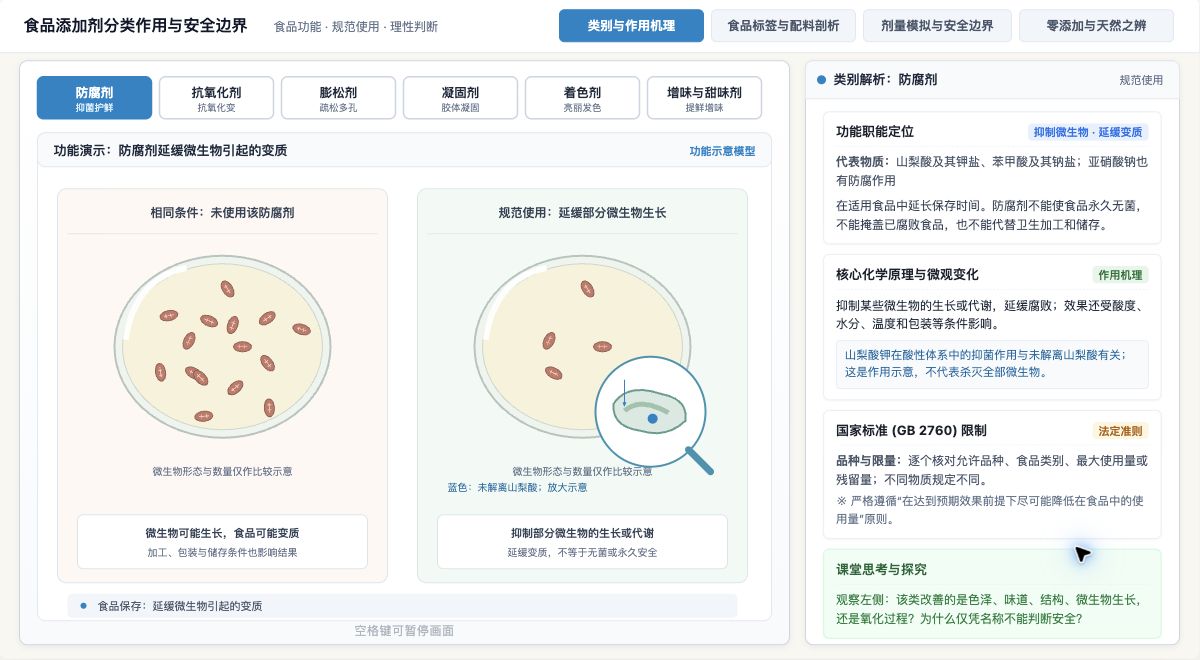Go to 零添加与天然之辨 tab
This screenshot has width=1200, height=660.
click(1096, 26)
